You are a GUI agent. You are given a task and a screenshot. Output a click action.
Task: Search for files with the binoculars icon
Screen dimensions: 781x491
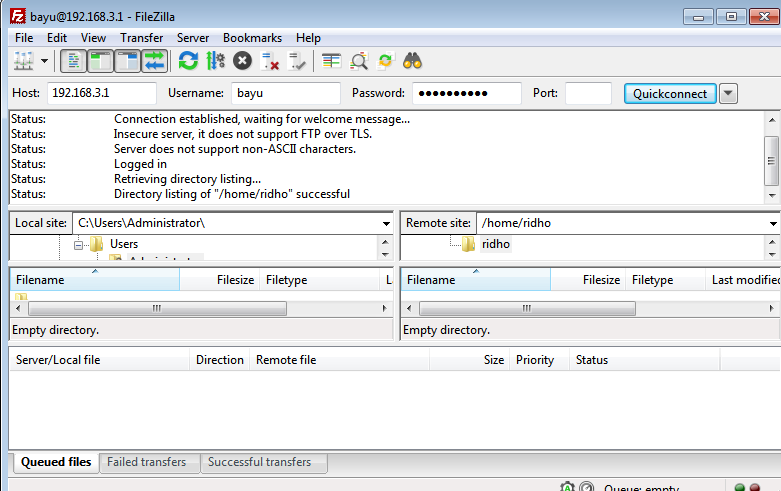pos(412,61)
